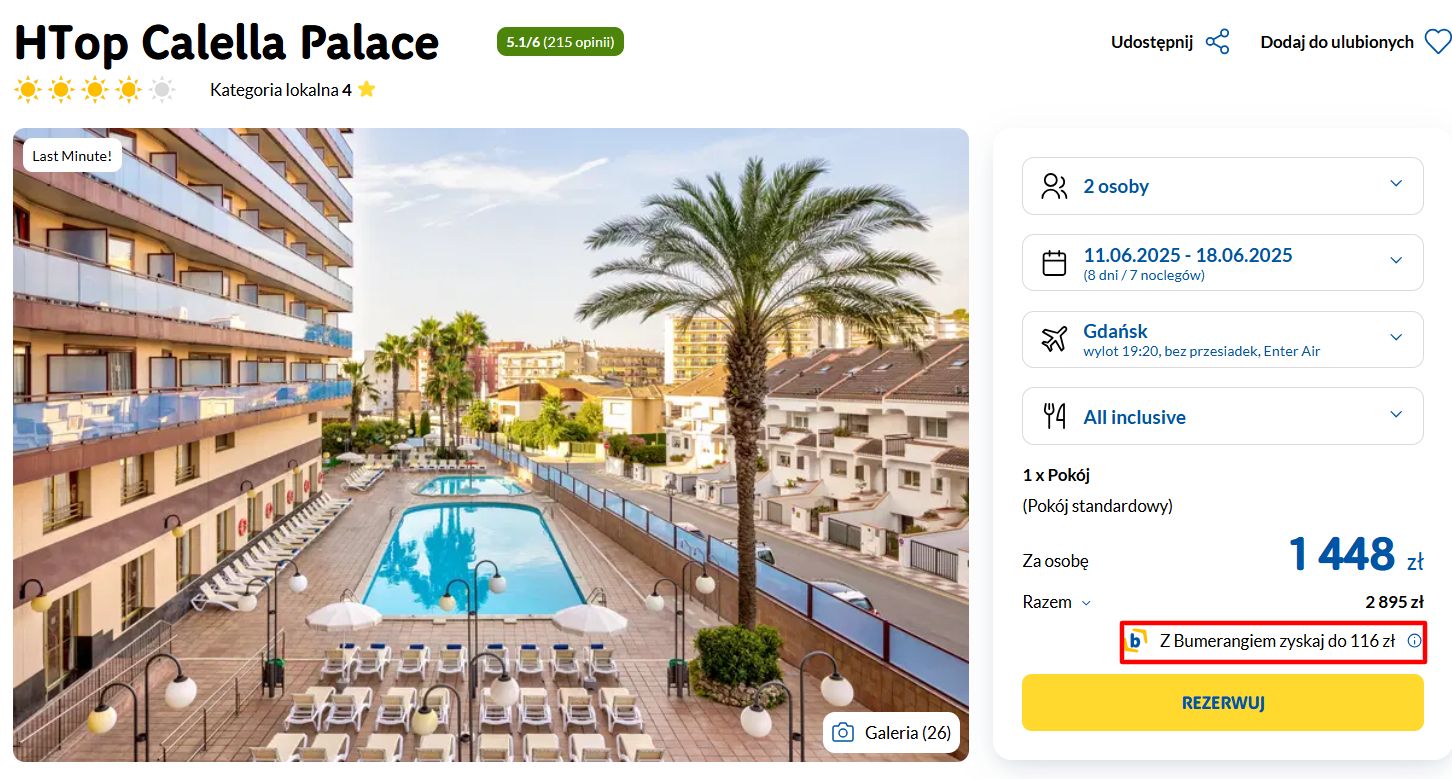Click the camera icon in Galeria button
Viewport: 1452px width, 779px height.
point(843,733)
